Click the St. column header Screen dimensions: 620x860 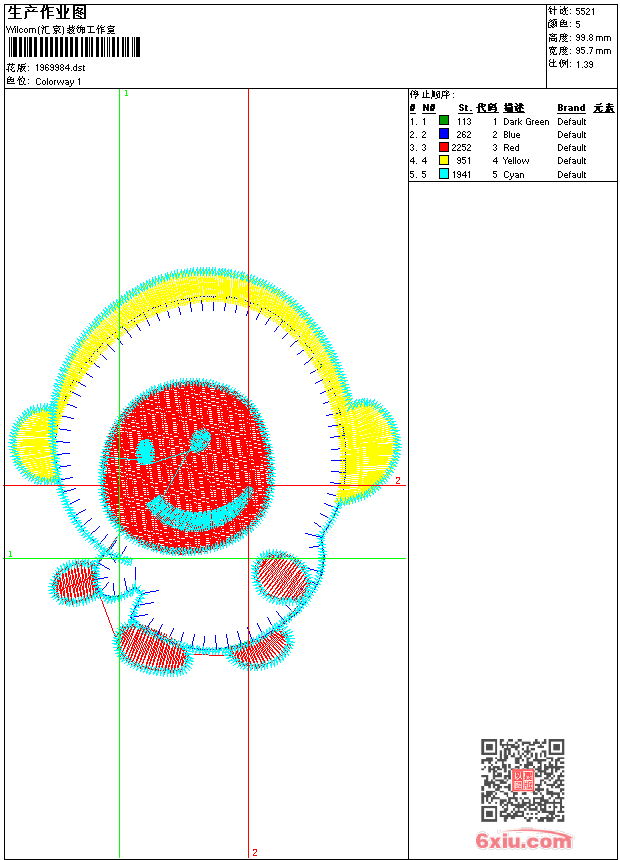pos(465,108)
